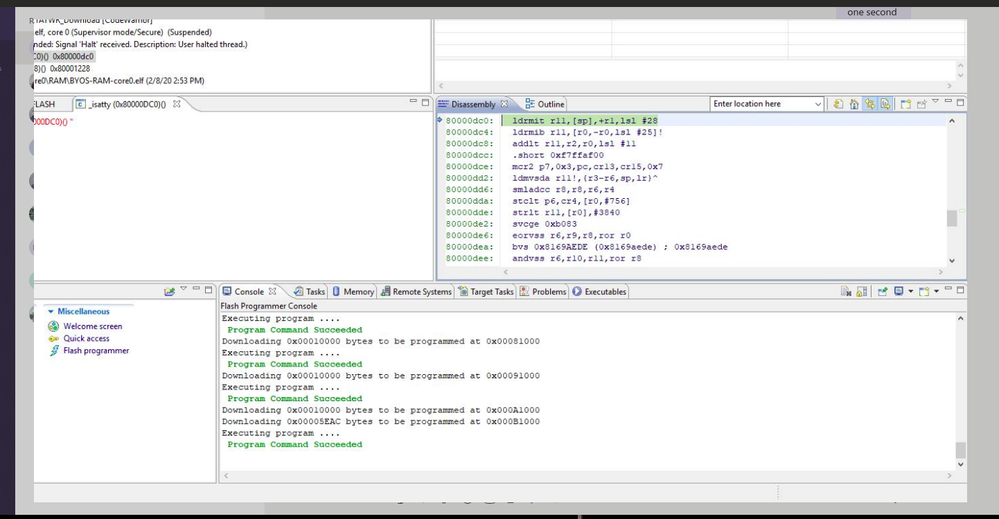
Task: Switch to the Disassembly tab
Action: coord(473,104)
